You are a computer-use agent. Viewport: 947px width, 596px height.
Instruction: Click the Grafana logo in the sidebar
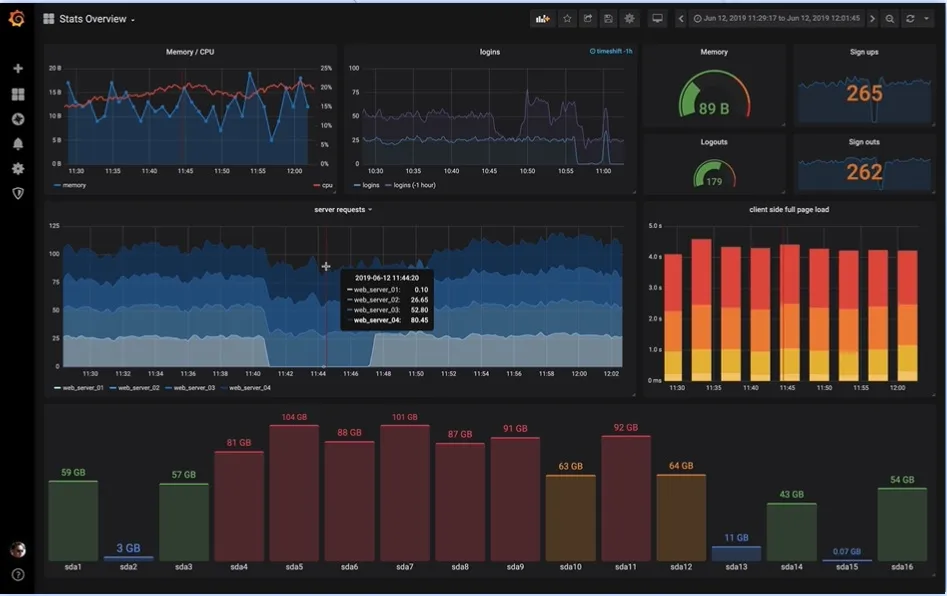coord(17,18)
